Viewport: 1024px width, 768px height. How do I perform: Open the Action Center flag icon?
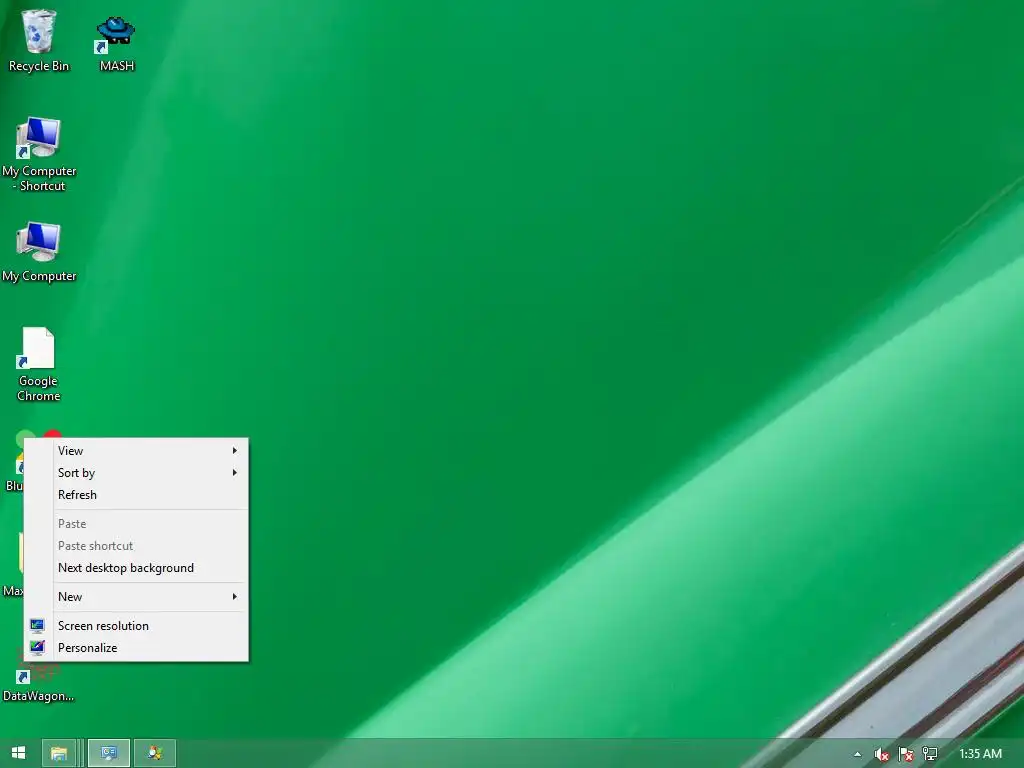pos(906,754)
